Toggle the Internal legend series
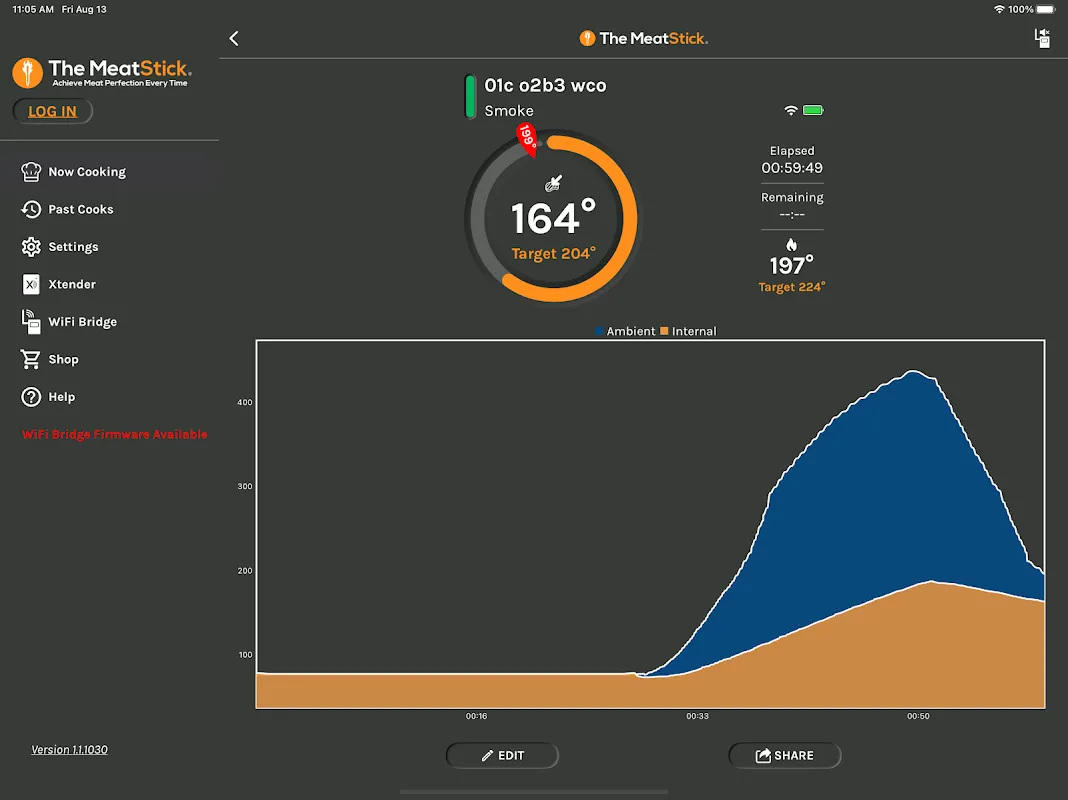 (x=688, y=331)
